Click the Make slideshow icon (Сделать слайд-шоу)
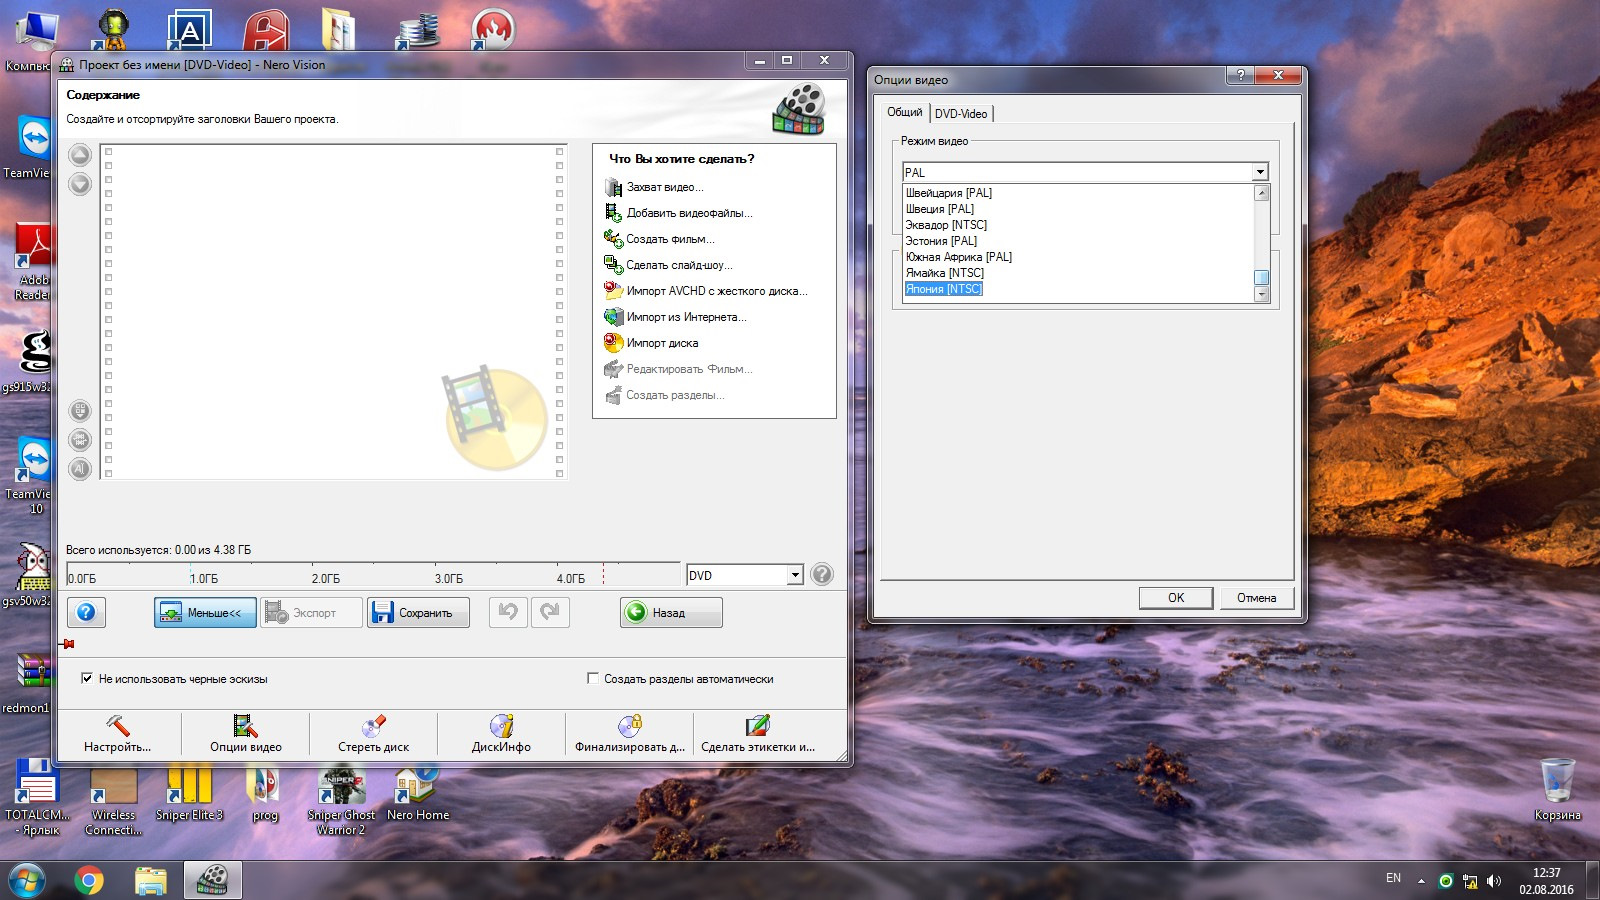This screenshot has width=1600, height=900. (613, 265)
